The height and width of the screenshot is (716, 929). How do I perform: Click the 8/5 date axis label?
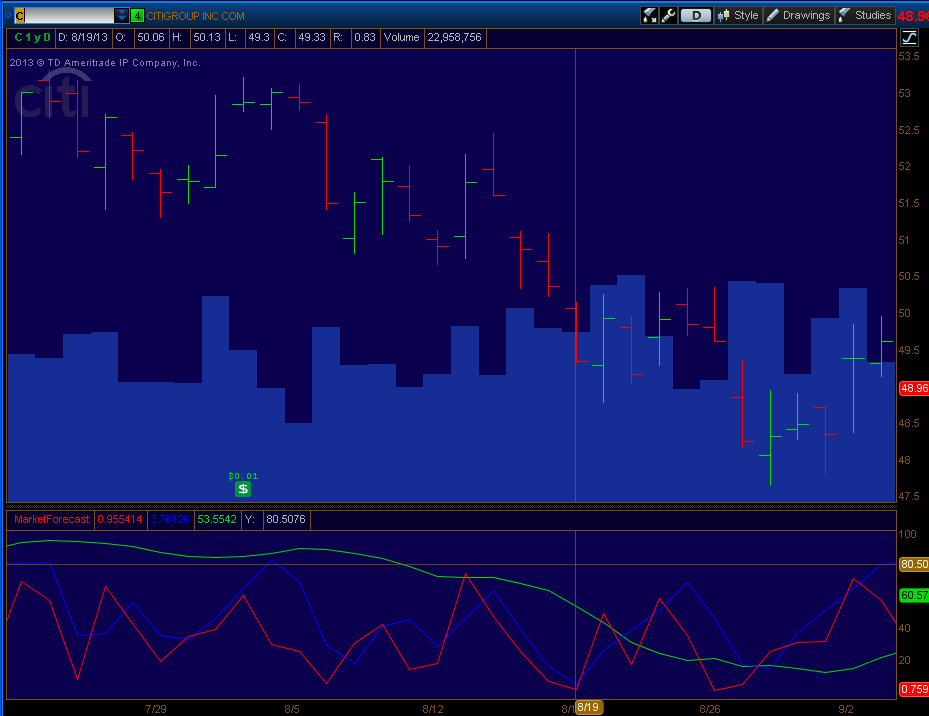coord(292,709)
